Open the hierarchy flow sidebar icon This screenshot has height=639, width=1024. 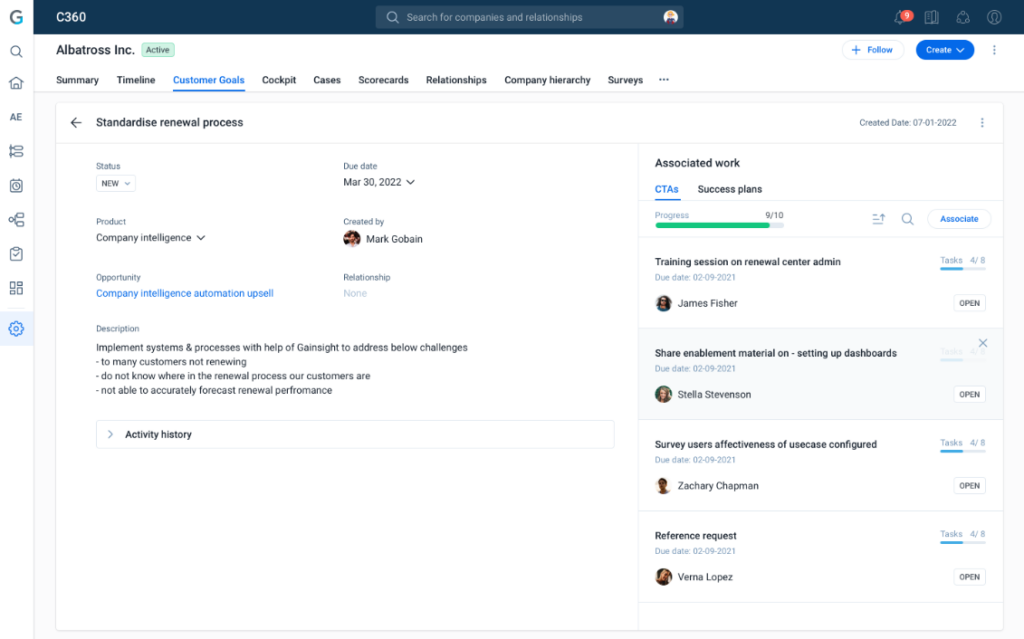16,220
